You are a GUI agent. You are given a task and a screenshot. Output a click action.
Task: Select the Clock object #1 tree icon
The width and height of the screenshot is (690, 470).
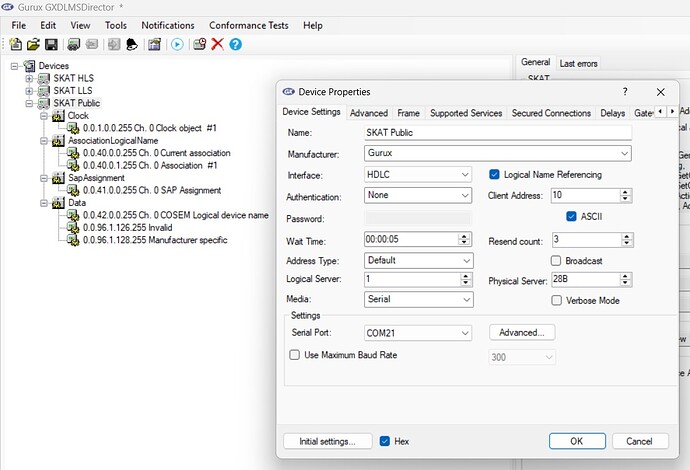click(73, 128)
